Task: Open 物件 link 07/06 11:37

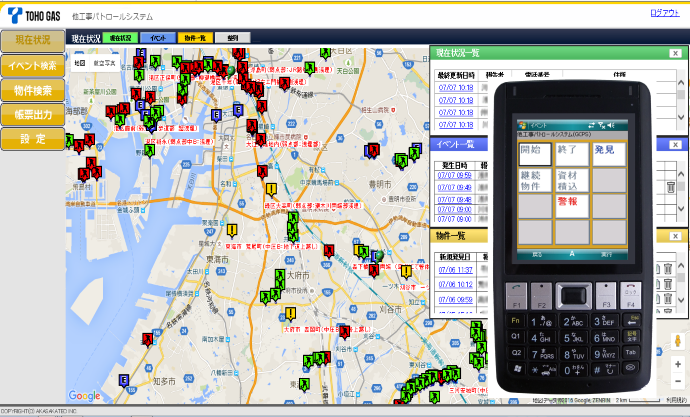Action: pyautogui.click(x=455, y=270)
